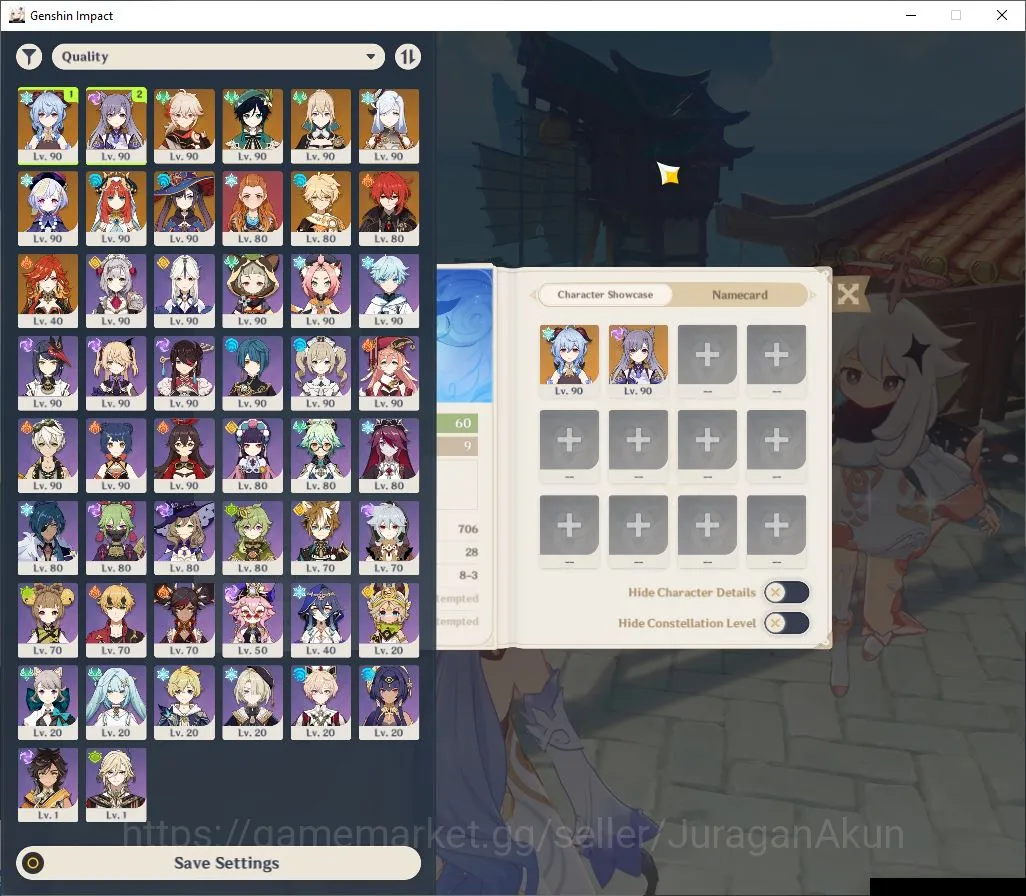Choose Amber's portrait
1026x896 pixels.
[x=184, y=456]
